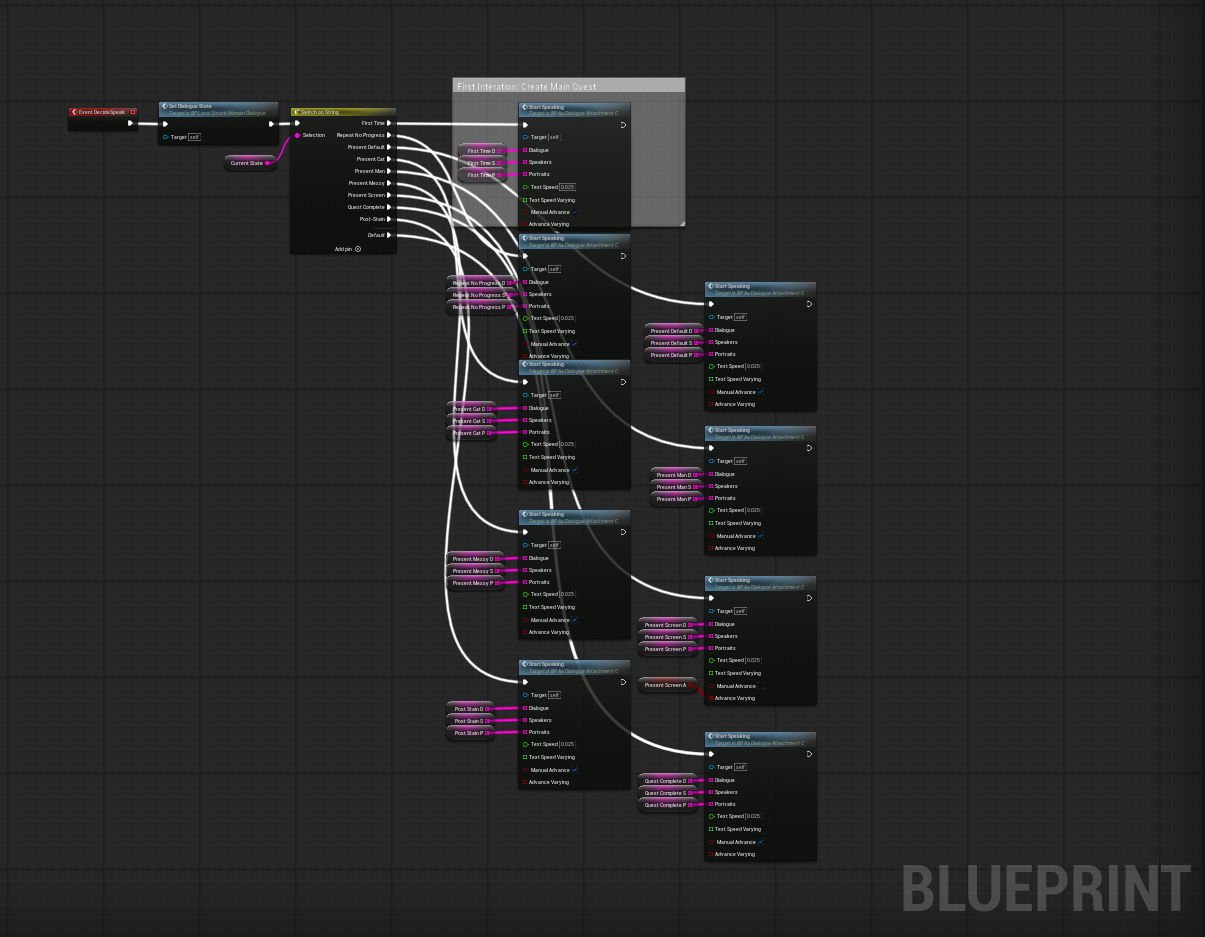Click the Target pin on Set Dialogue State
Image resolution: width=1205 pixels, height=937 pixels.
tap(165, 137)
